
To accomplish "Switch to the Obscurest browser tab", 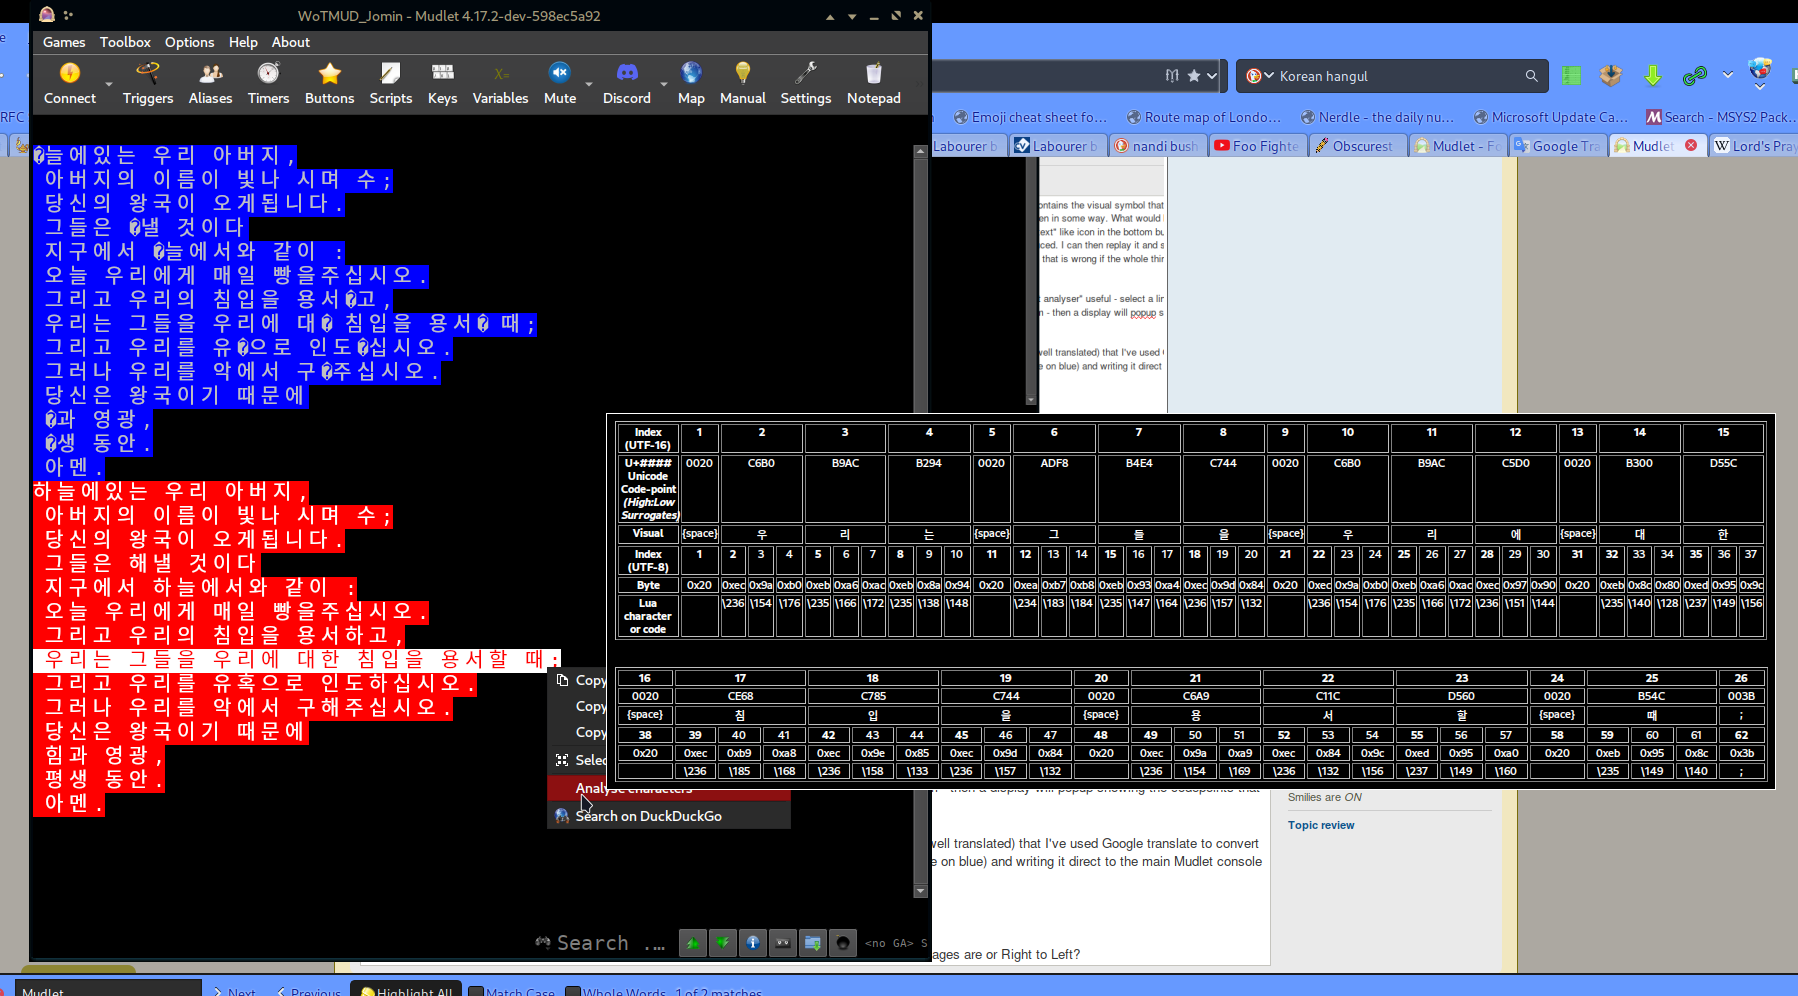I will pos(1356,146).
